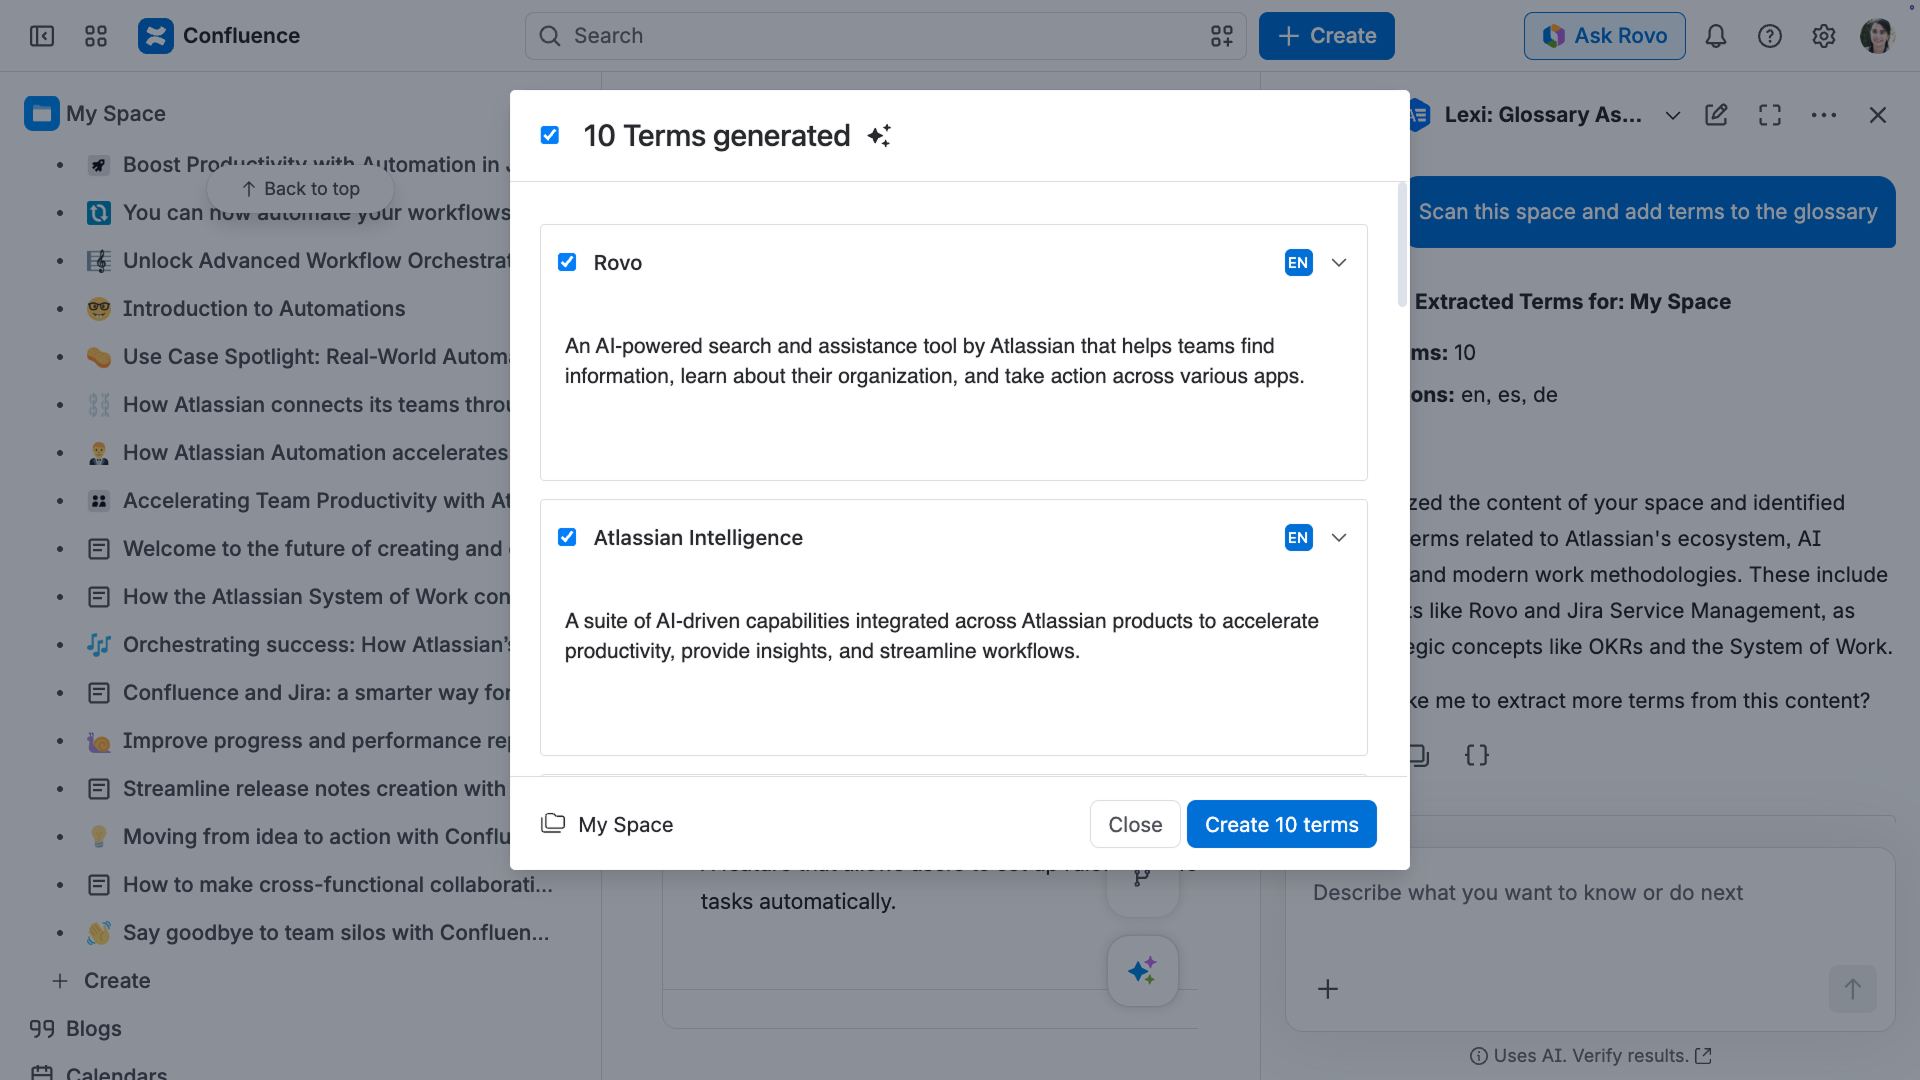Open Accelerating Team Productivity page

click(x=316, y=501)
